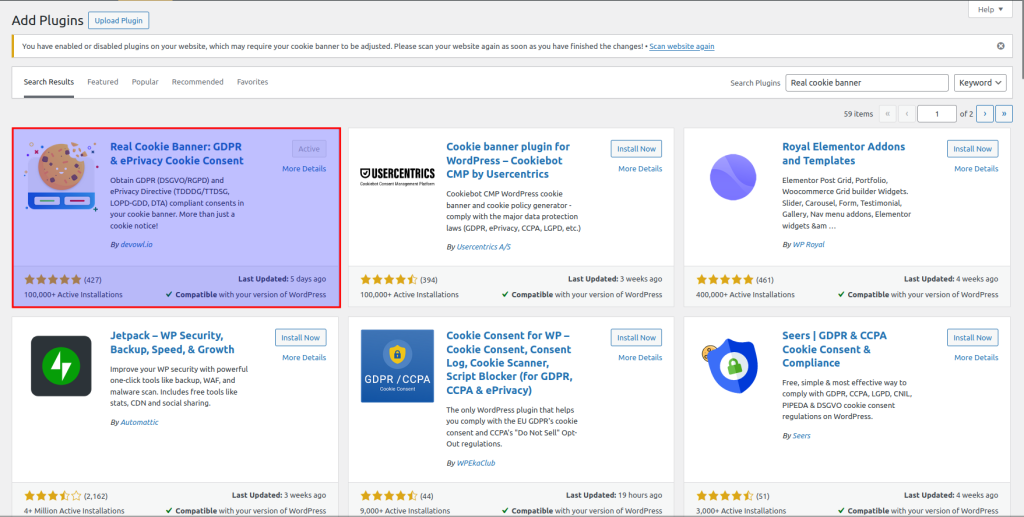Image resolution: width=1024 pixels, height=517 pixels.
Task: Install the Jetpack plugin
Action: pyautogui.click(x=300, y=337)
